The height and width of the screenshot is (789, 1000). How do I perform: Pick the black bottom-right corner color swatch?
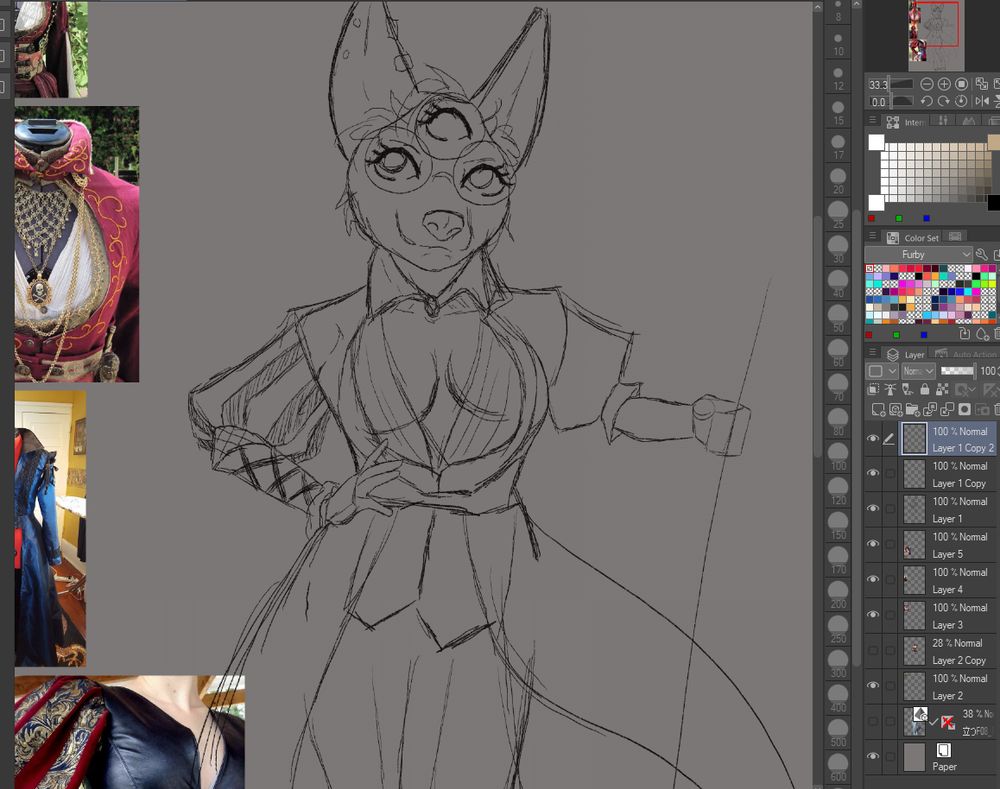(994, 203)
